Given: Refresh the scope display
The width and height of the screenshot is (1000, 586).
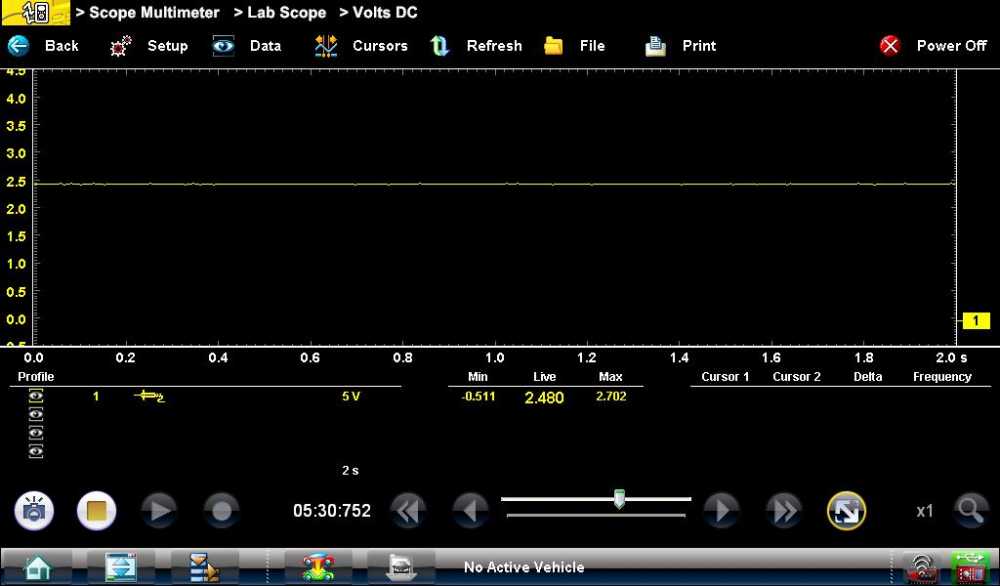Looking at the screenshot, I should tap(440, 45).
